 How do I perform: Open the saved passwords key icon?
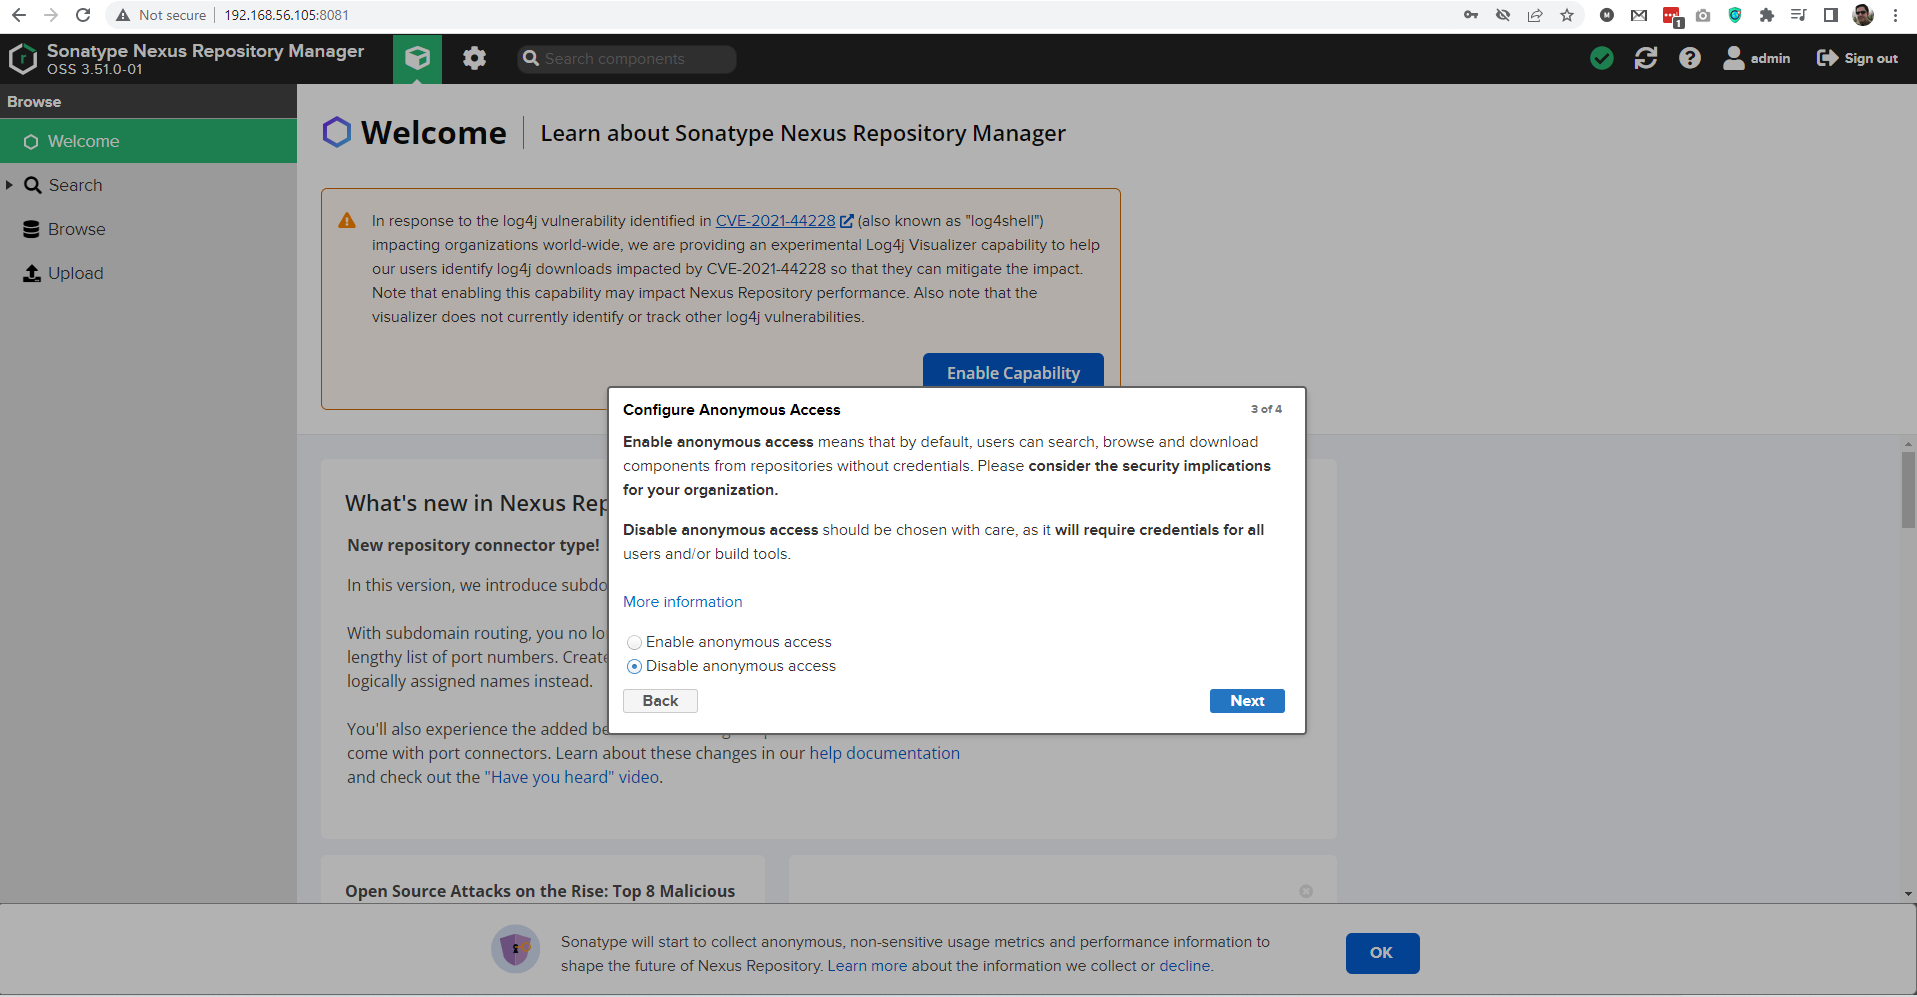[x=1471, y=15]
